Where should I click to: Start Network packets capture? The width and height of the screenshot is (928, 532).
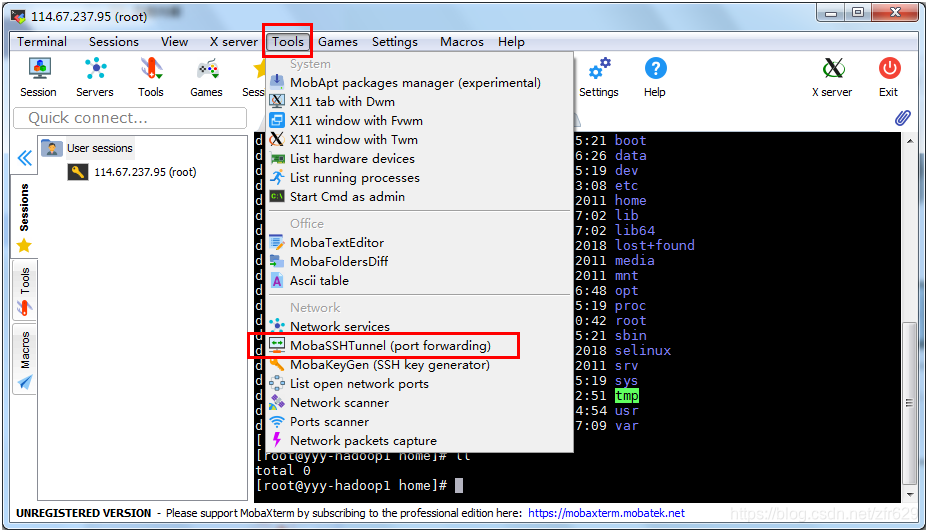pyautogui.click(x=419, y=440)
